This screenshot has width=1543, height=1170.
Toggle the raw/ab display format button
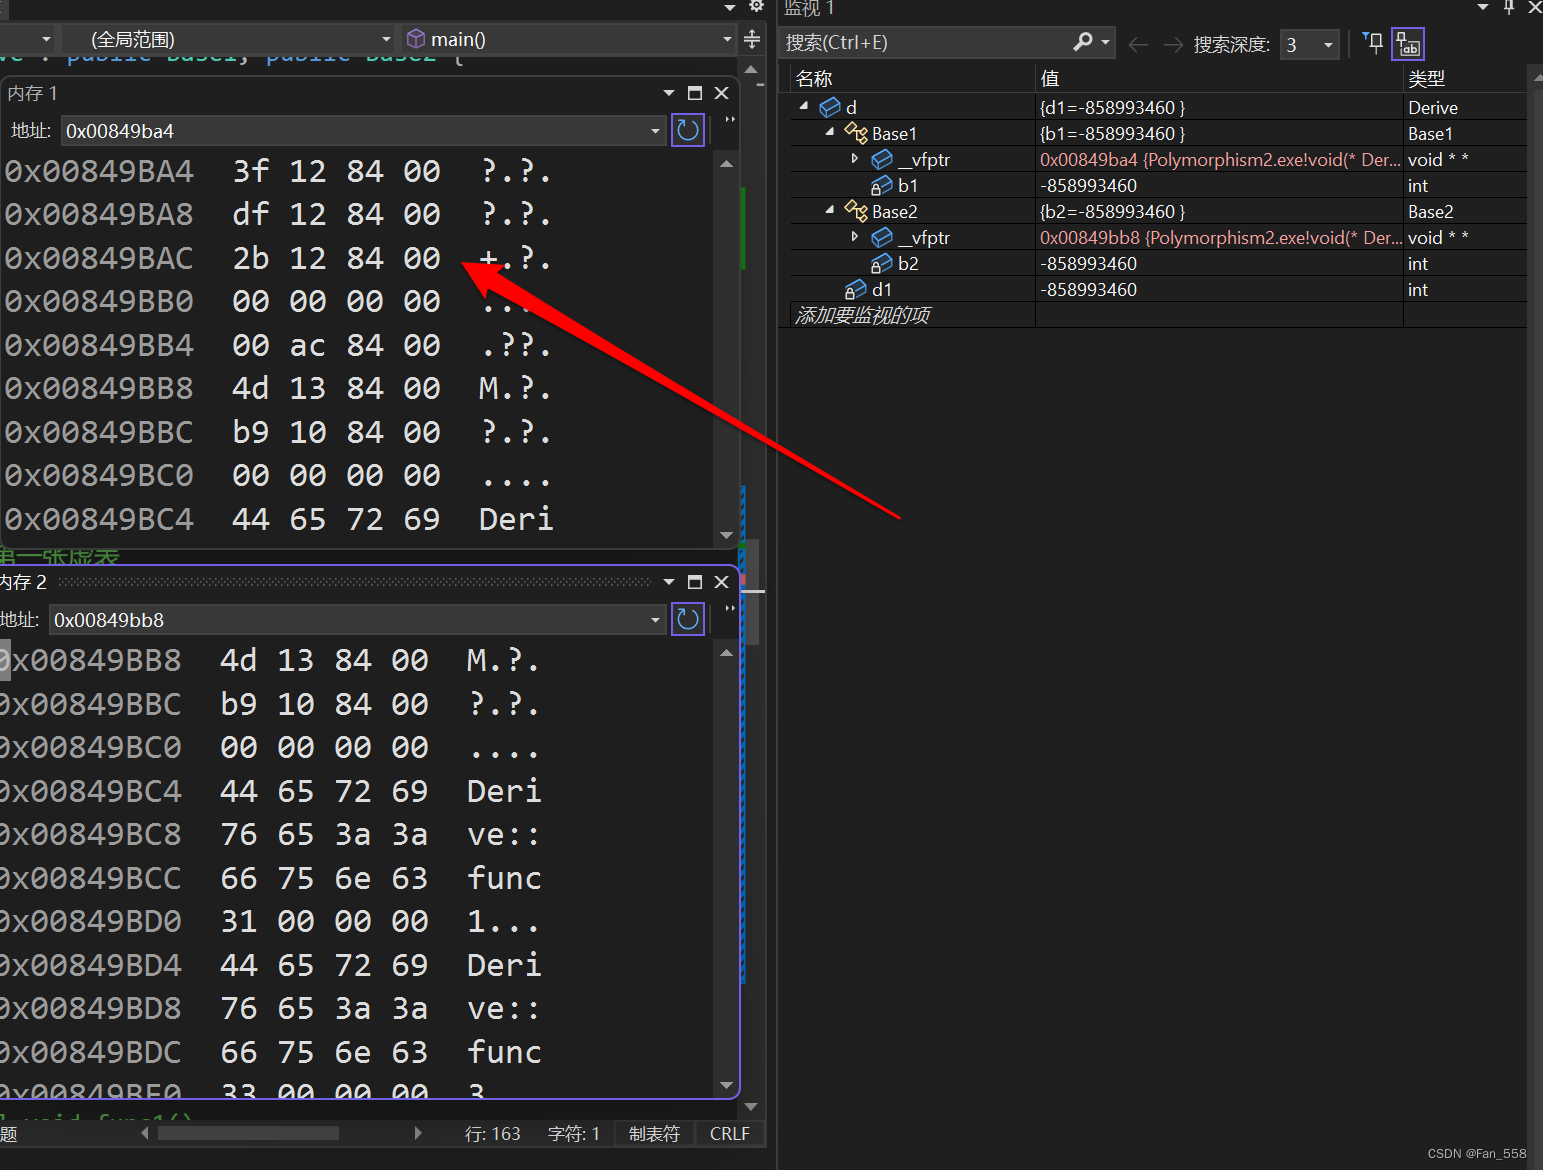pos(1408,44)
